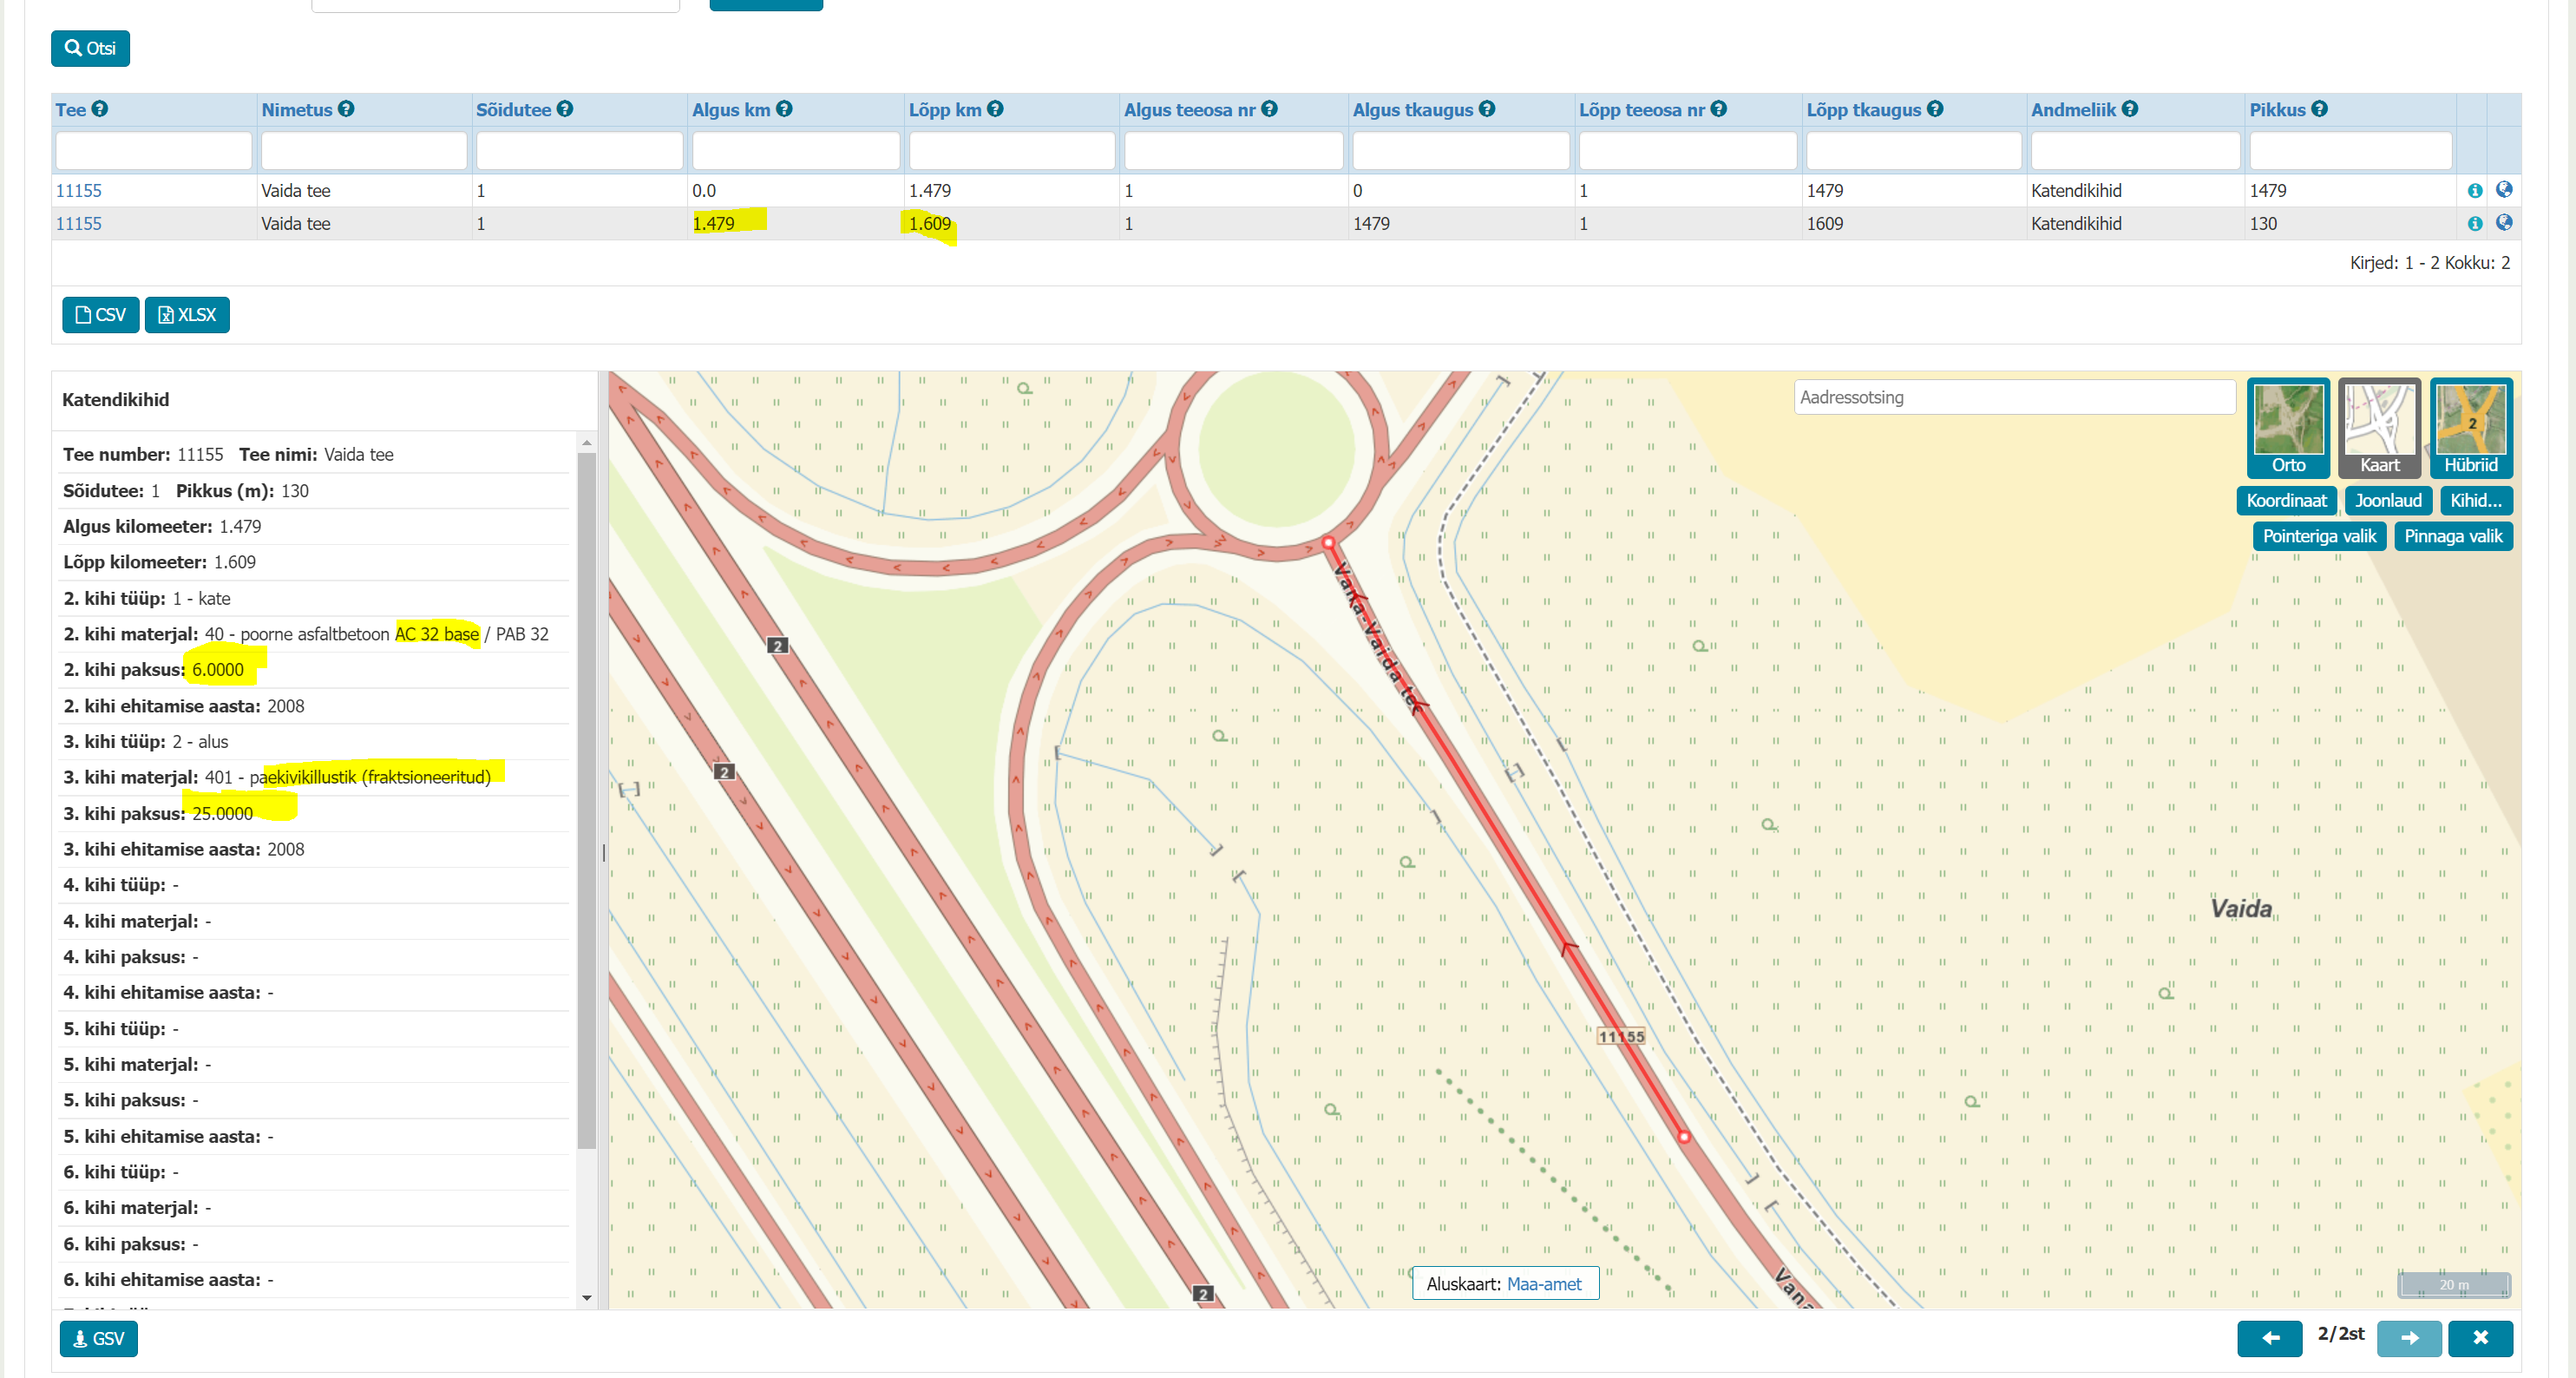Sort by Andmeliik column header

pyautogui.click(x=2073, y=110)
